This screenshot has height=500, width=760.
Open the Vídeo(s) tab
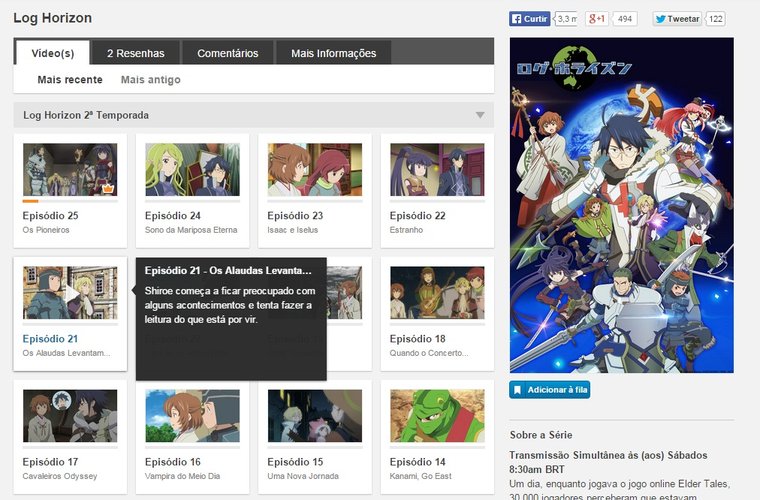point(53,53)
